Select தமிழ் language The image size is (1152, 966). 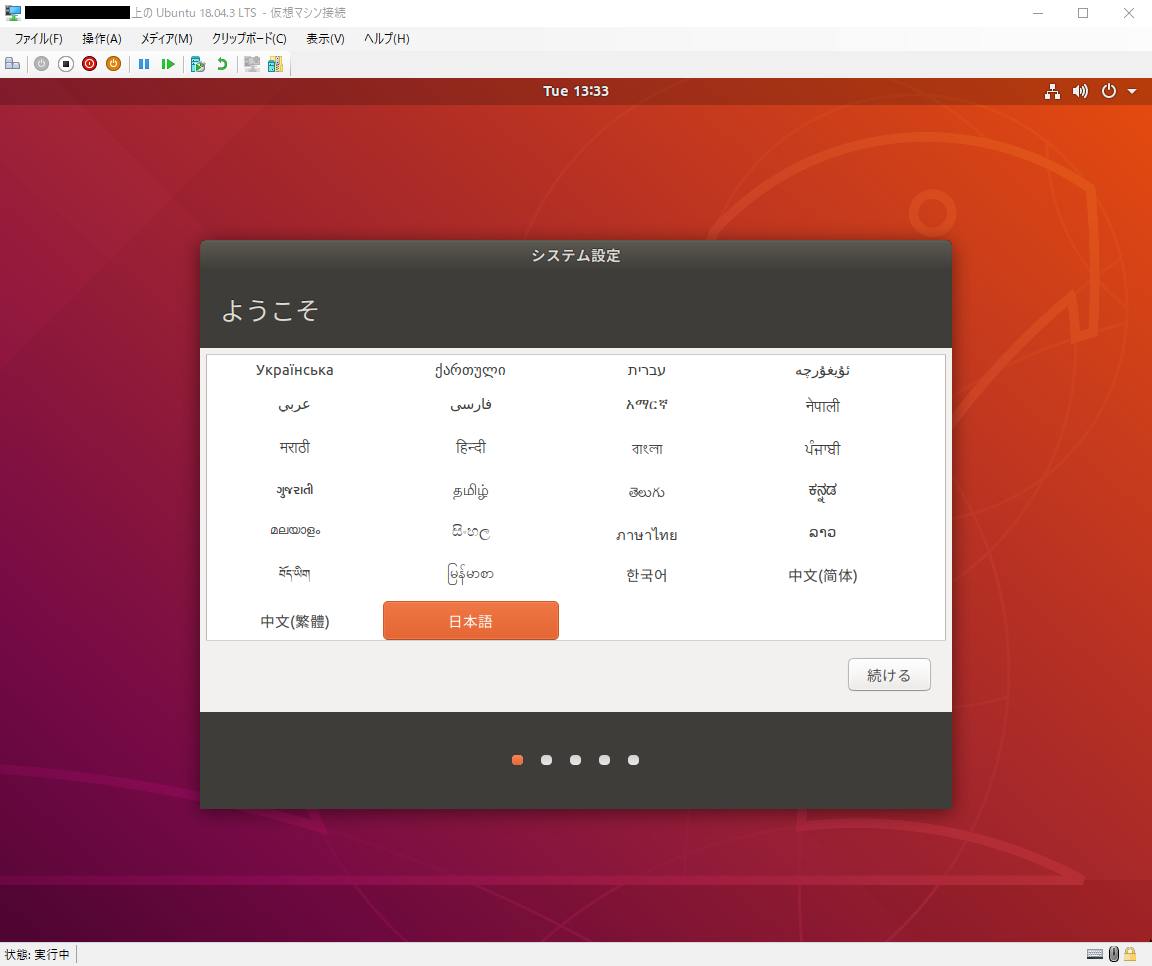click(471, 491)
